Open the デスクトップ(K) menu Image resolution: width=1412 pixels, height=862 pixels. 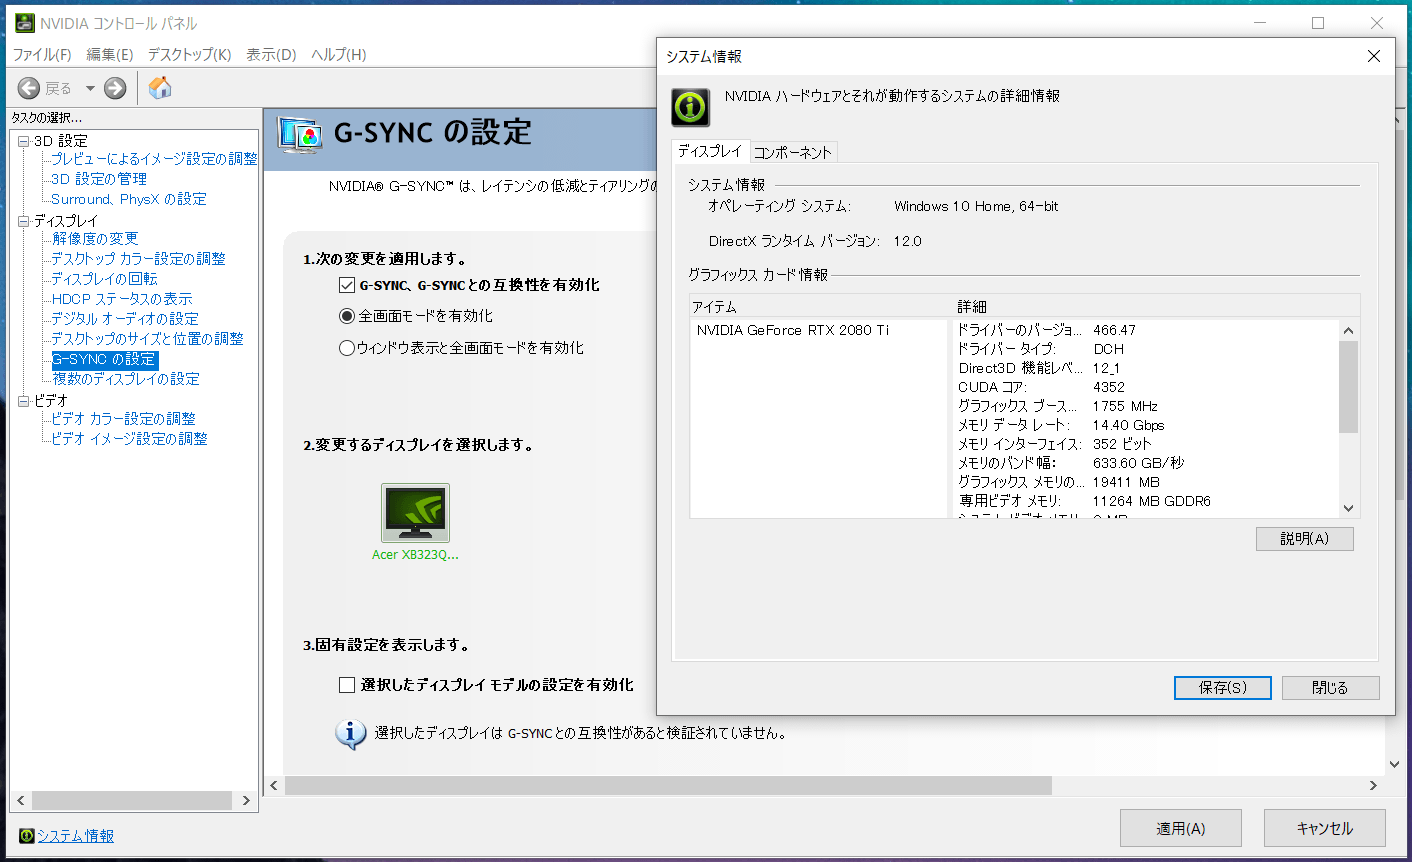click(190, 54)
